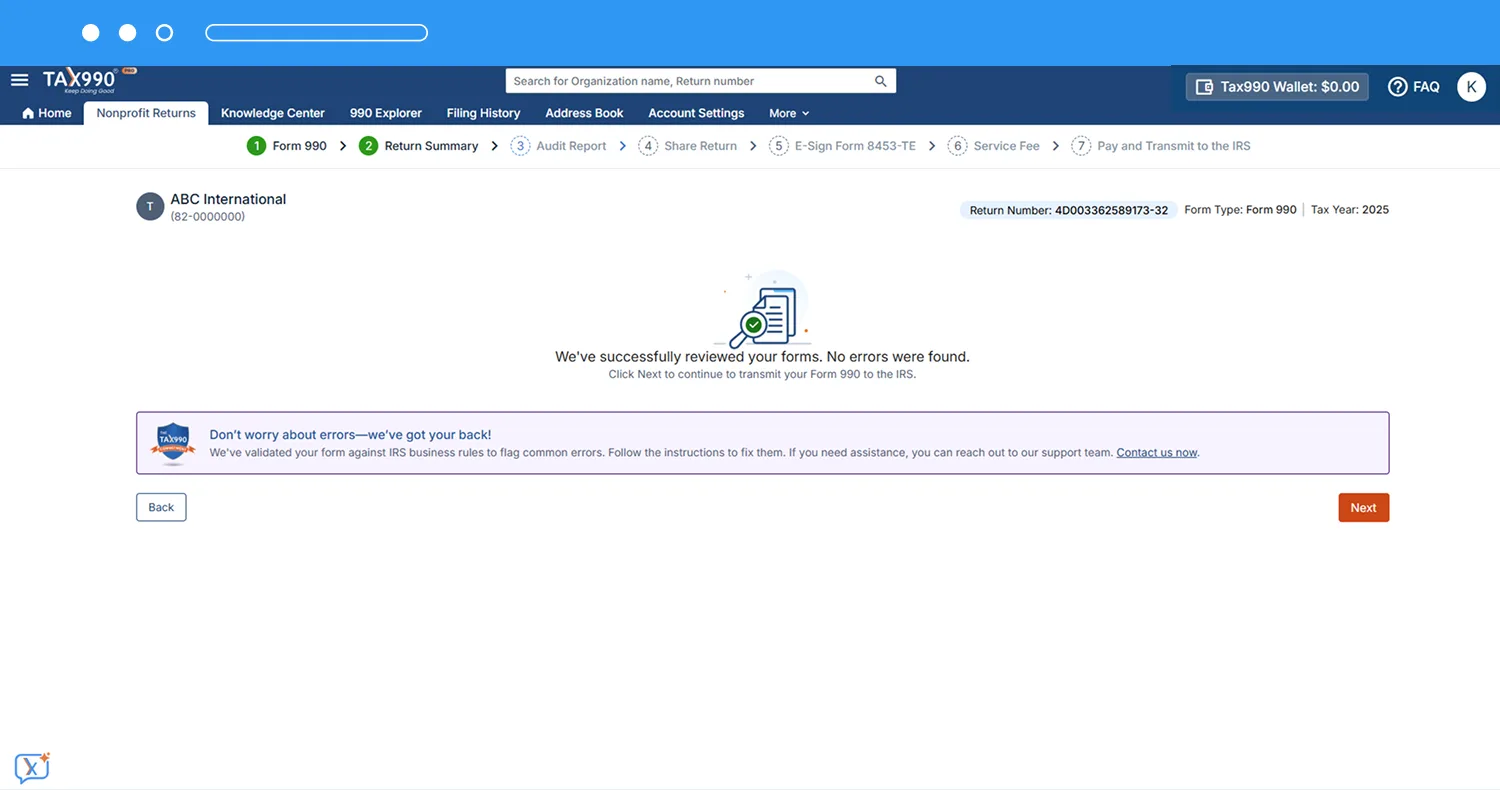Click the Back button
The width and height of the screenshot is (1500, 790).
[x=161, y=507]
